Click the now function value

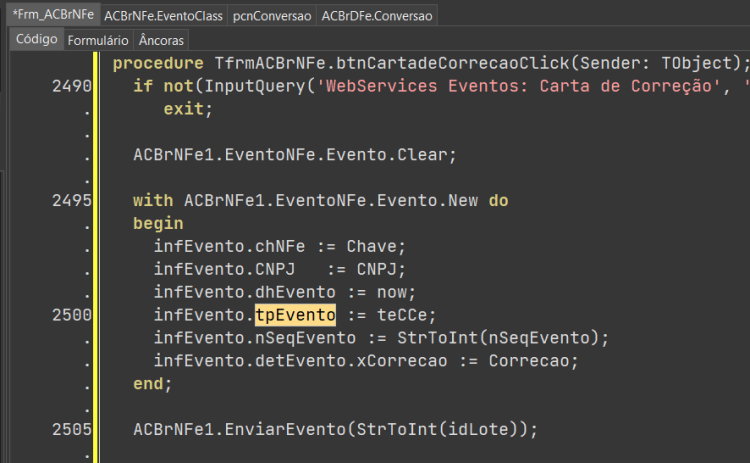pos(392,292)
